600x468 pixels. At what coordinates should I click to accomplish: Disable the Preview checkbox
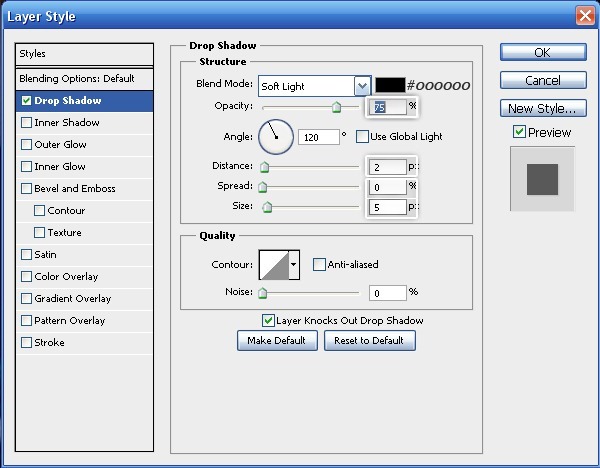(x=518, y=132)
